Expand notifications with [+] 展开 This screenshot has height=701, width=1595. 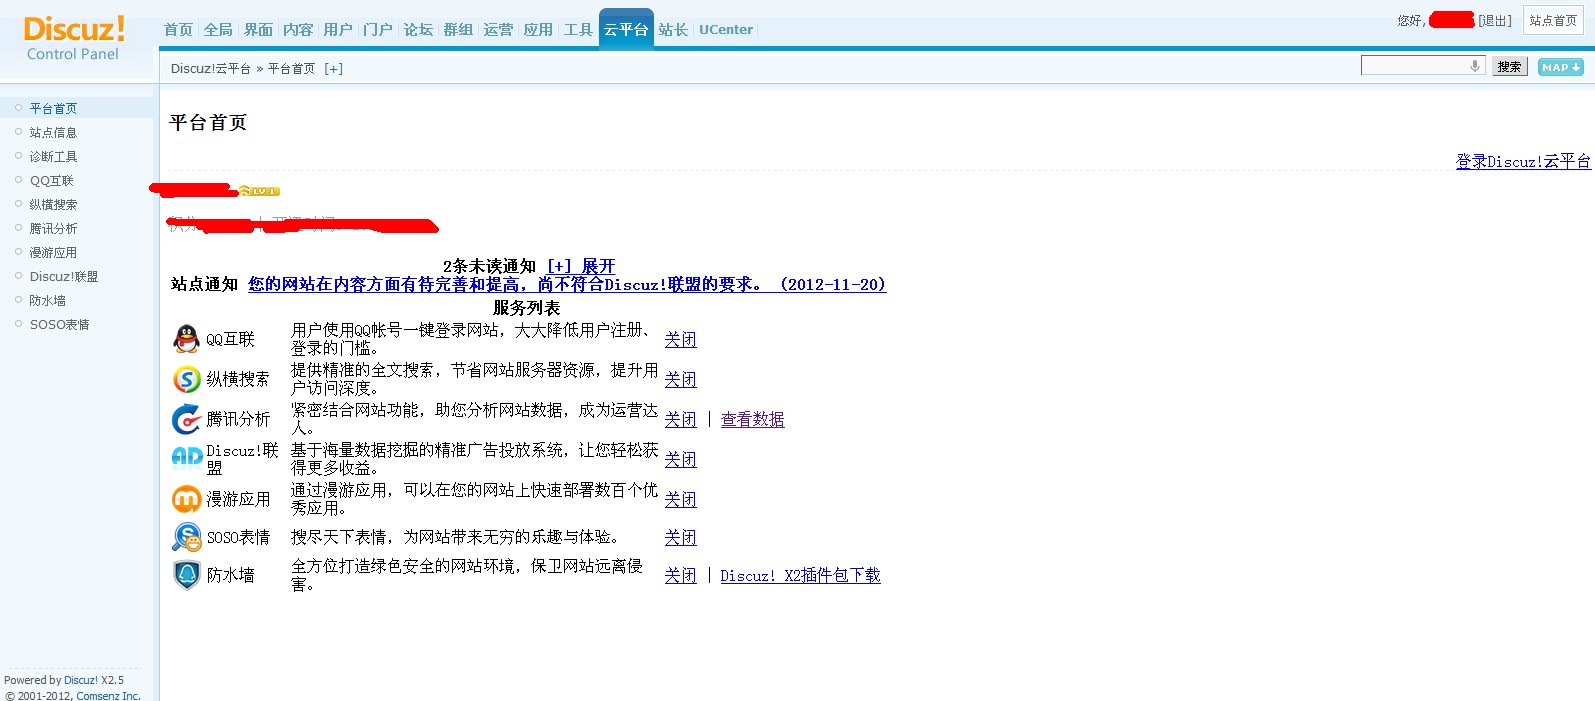pyautogui.click(x=581, y=266)
